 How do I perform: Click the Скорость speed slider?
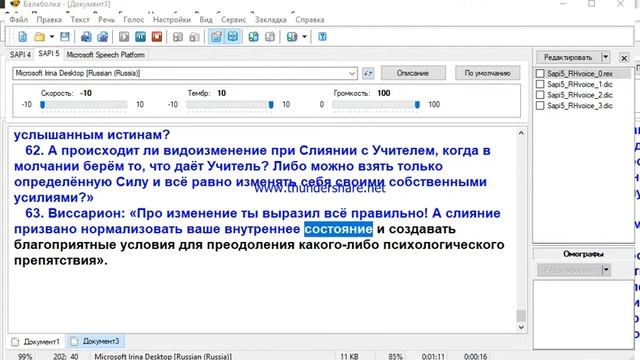(x=84, y=105)
